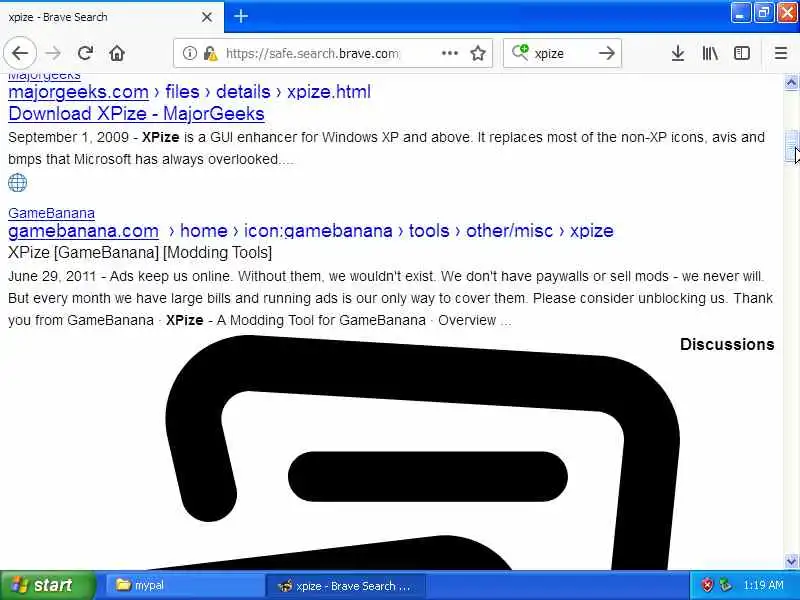Click the Discussions heading
The height and width of the screenshot is (600, 800).
coord(727,344)
